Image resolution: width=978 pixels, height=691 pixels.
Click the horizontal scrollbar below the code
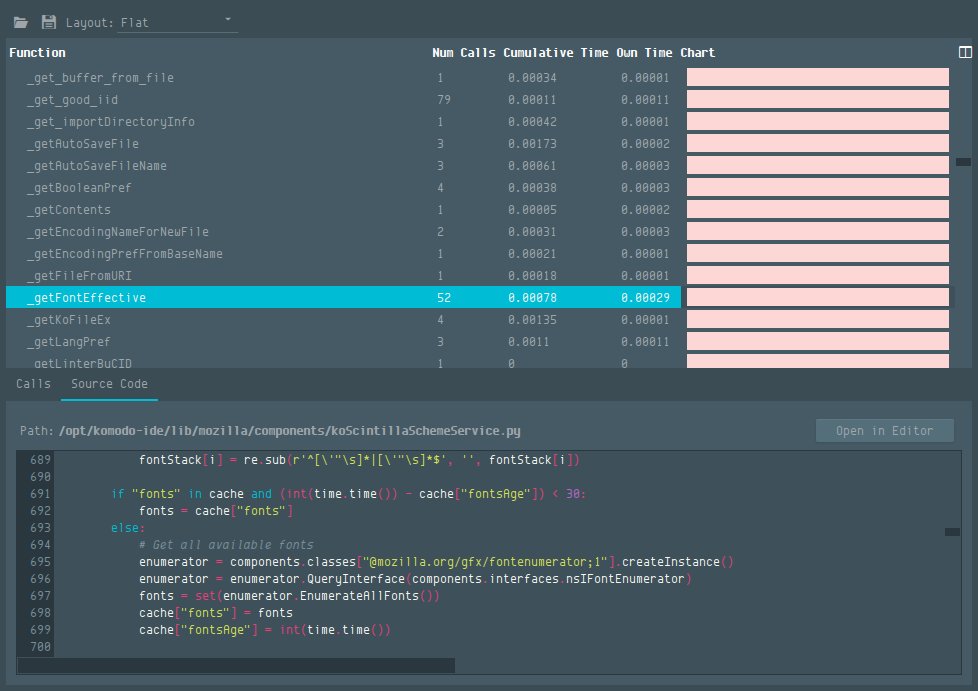[240, 665]
